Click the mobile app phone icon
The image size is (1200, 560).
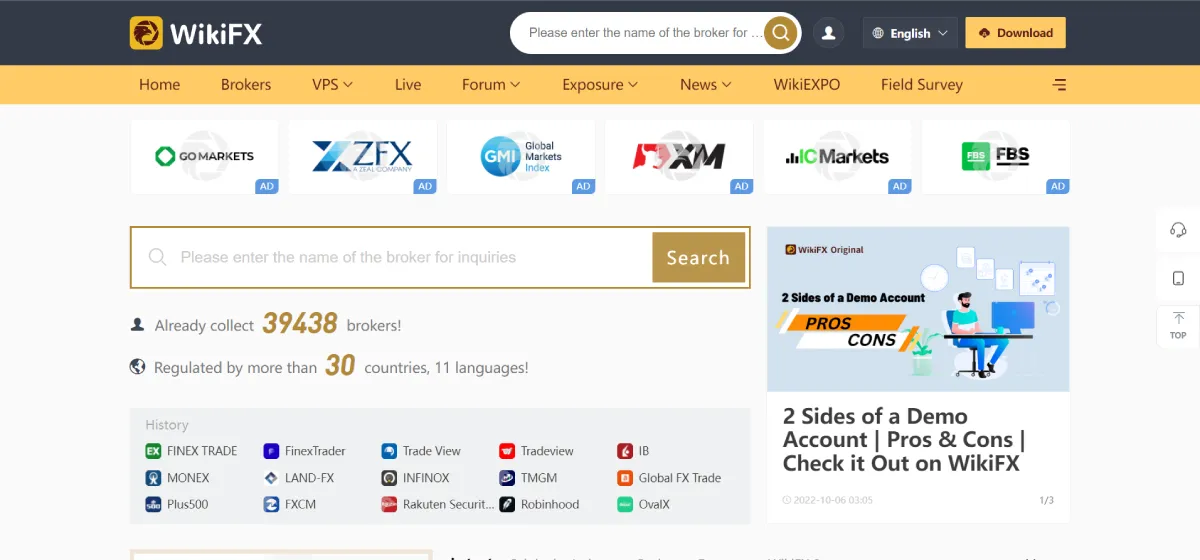coord(1178,278)
